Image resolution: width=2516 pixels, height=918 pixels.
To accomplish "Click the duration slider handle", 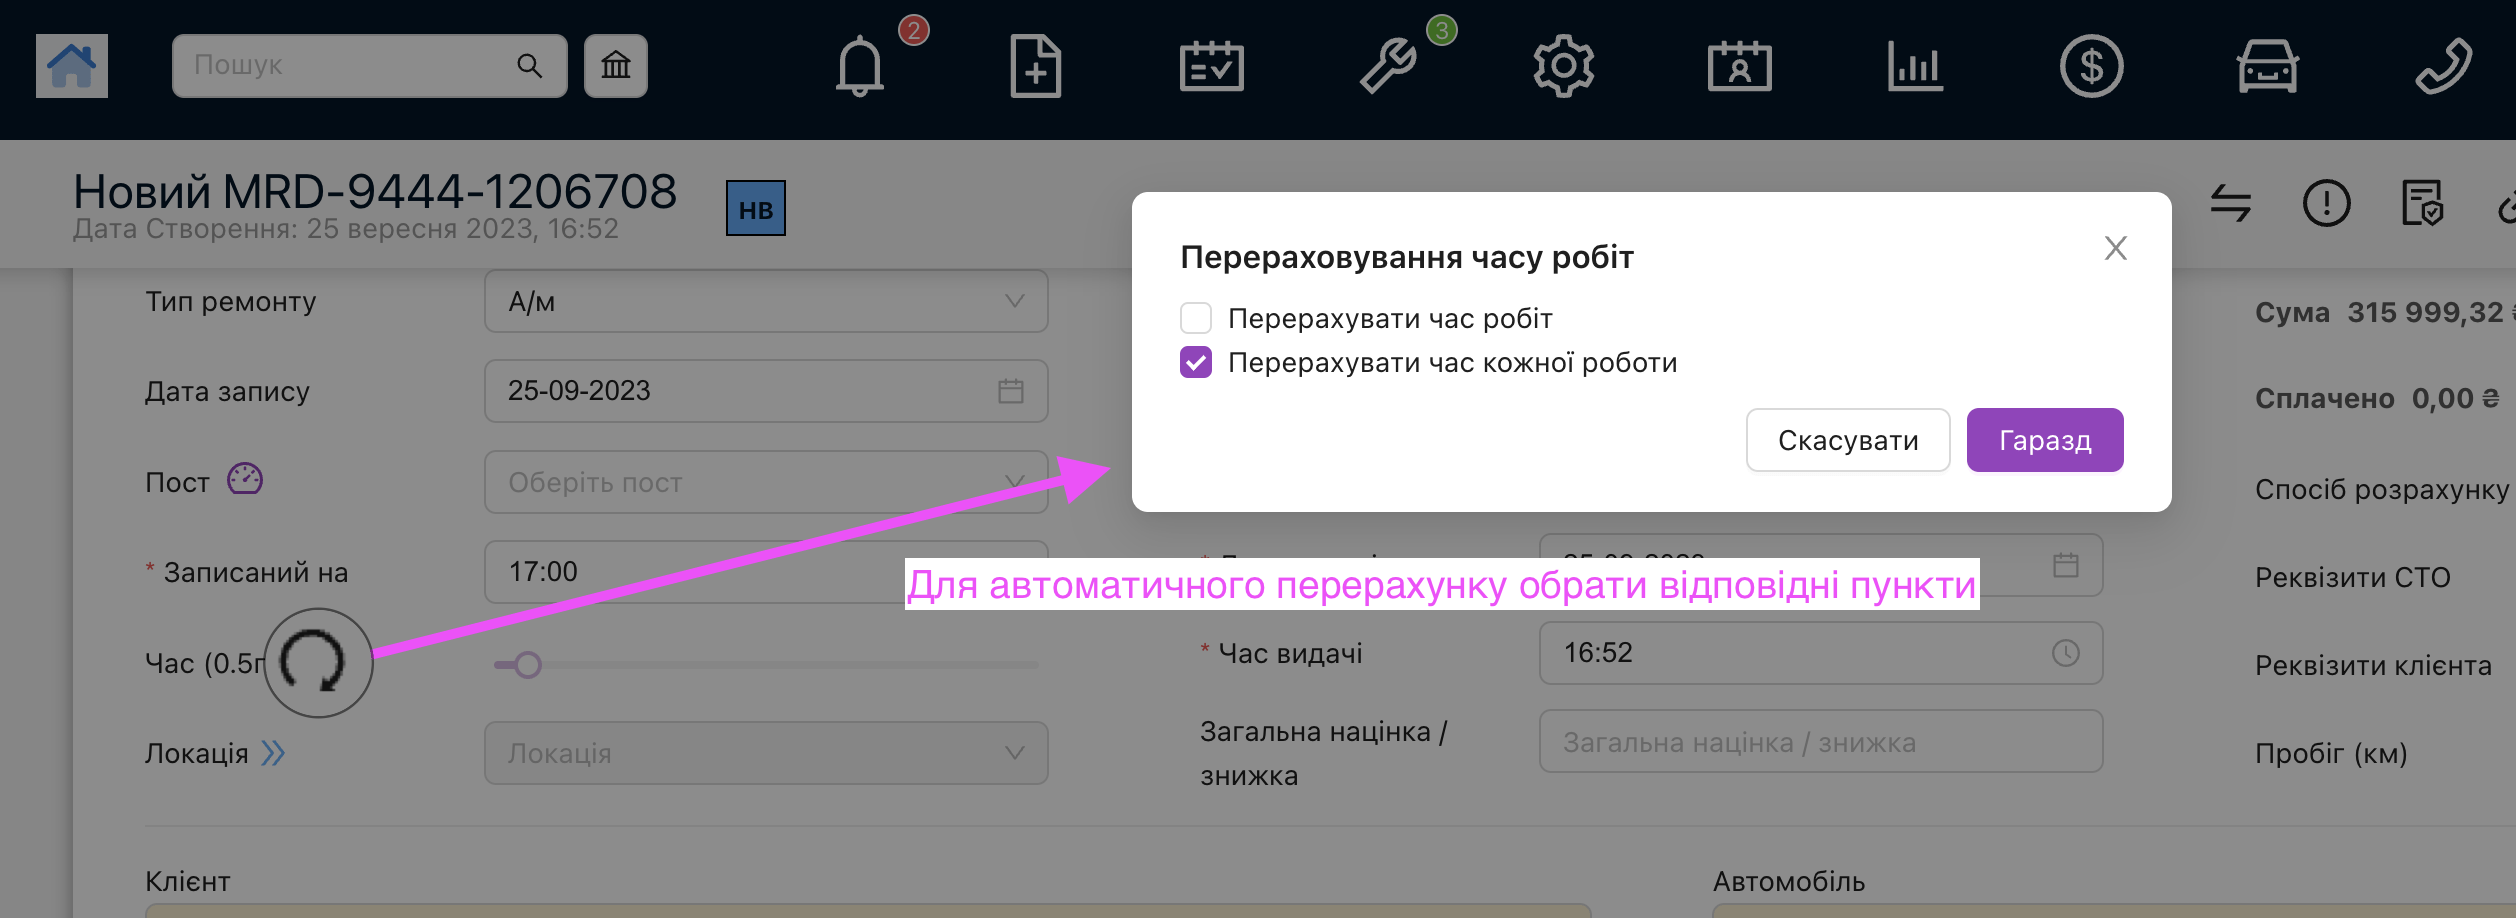I will (x=528, y=665).
